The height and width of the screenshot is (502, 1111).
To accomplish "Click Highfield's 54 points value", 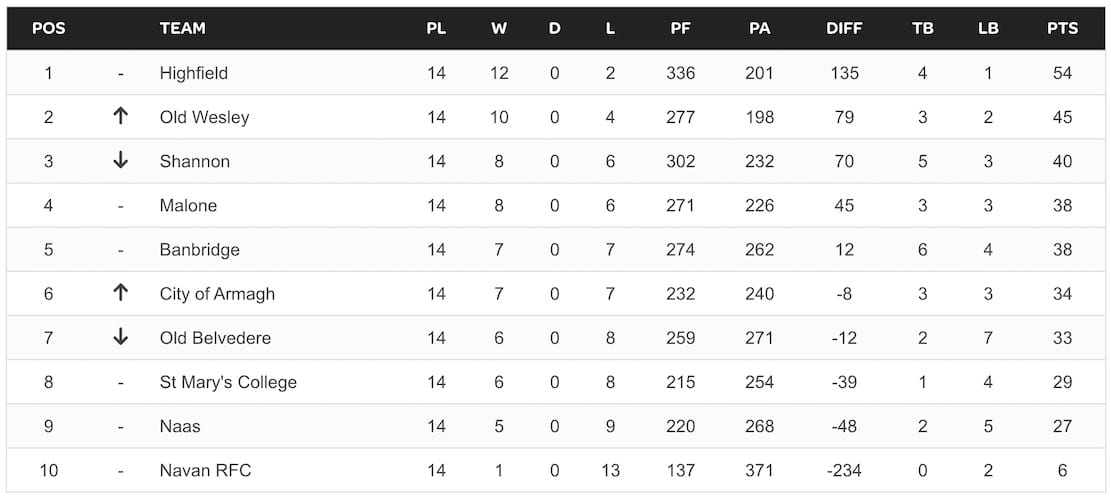I will coord(1062,73).
